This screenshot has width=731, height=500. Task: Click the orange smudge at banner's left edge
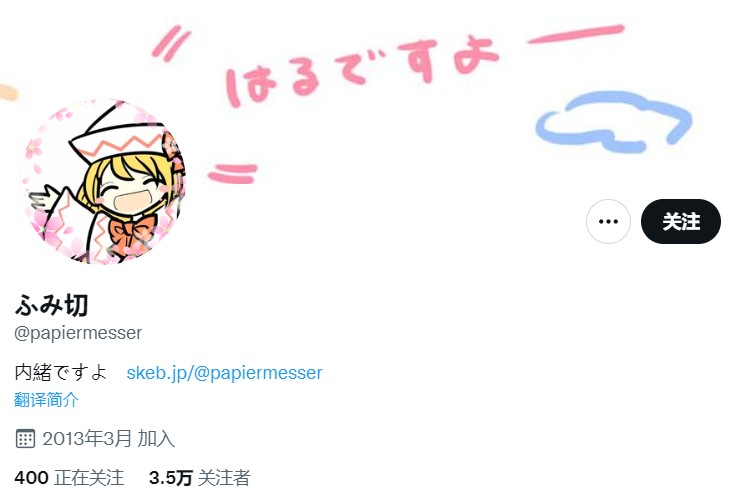pos(8,92)
